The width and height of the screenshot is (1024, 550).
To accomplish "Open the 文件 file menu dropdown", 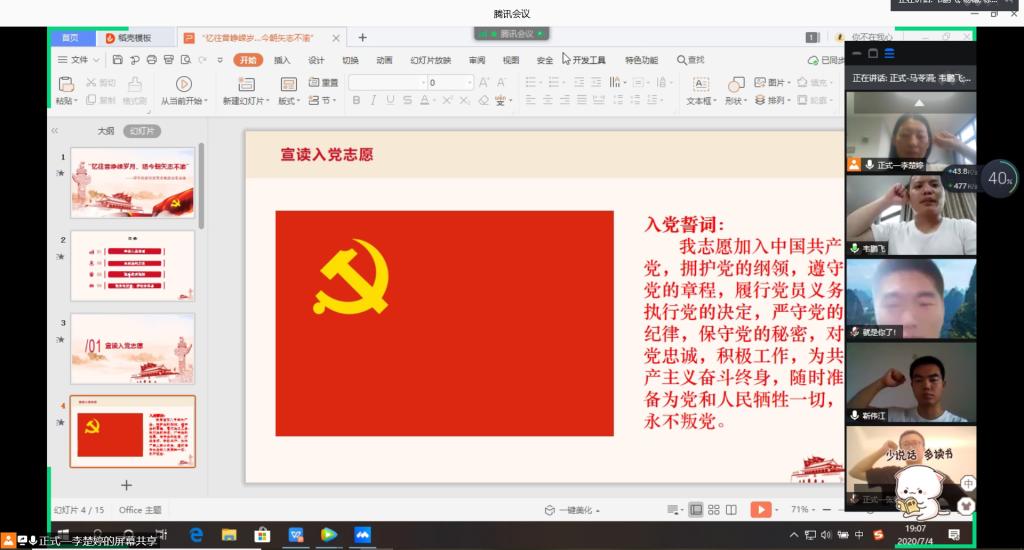I will tap(79, 60).
